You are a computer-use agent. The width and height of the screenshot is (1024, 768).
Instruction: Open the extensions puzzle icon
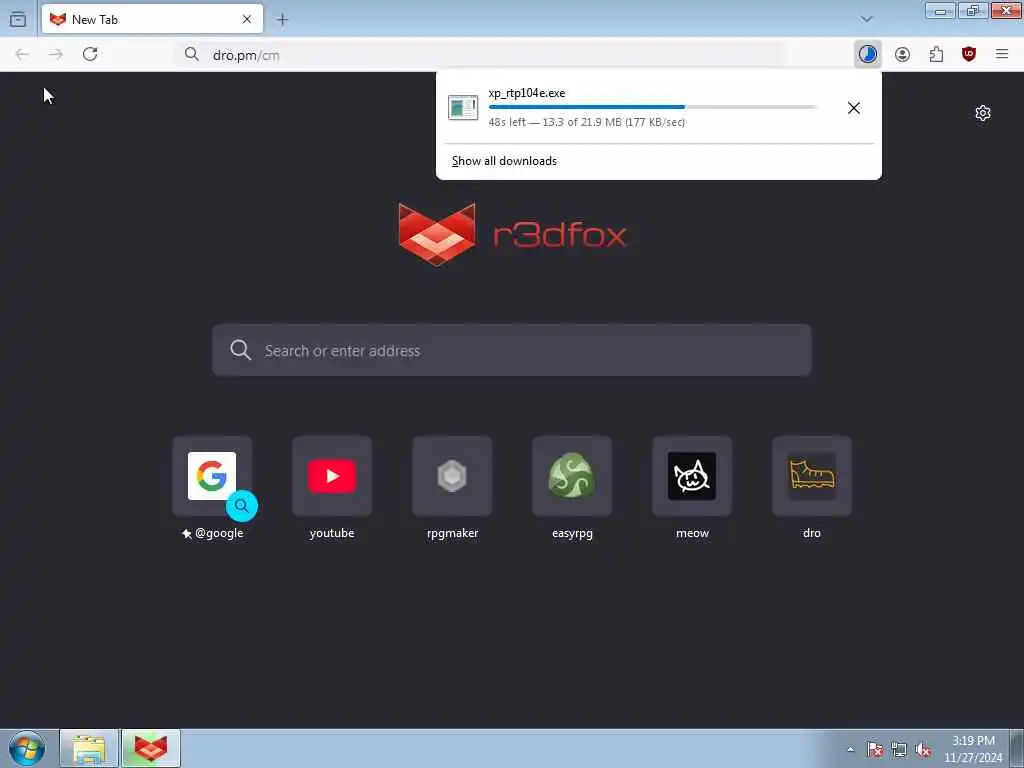pos(936,55)
